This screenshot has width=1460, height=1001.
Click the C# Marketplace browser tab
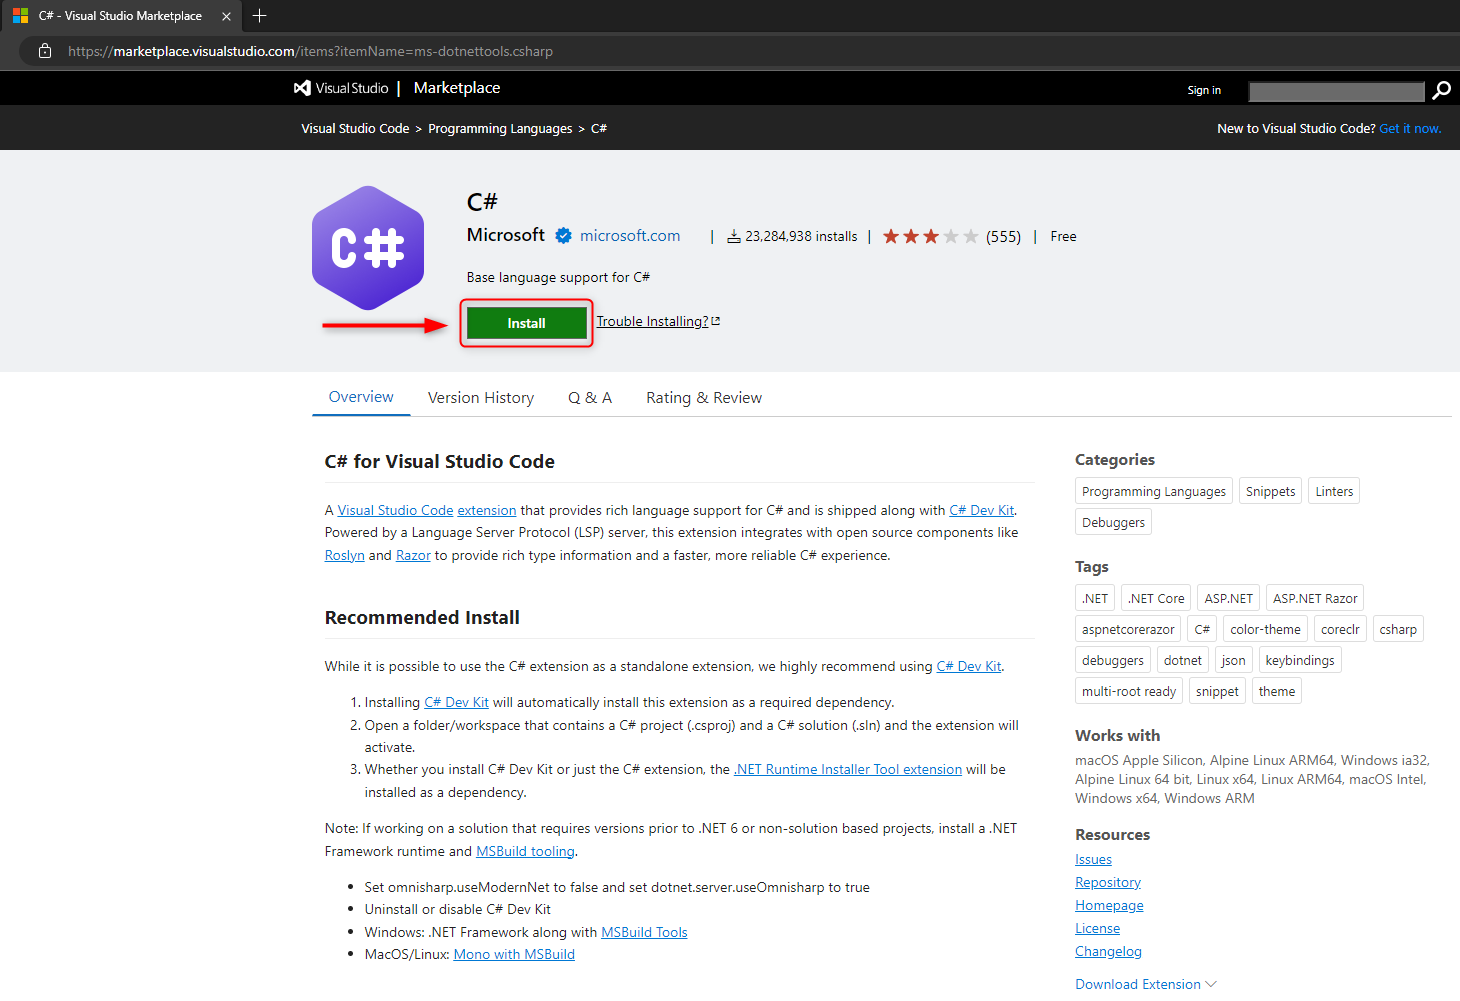[120, 16]
